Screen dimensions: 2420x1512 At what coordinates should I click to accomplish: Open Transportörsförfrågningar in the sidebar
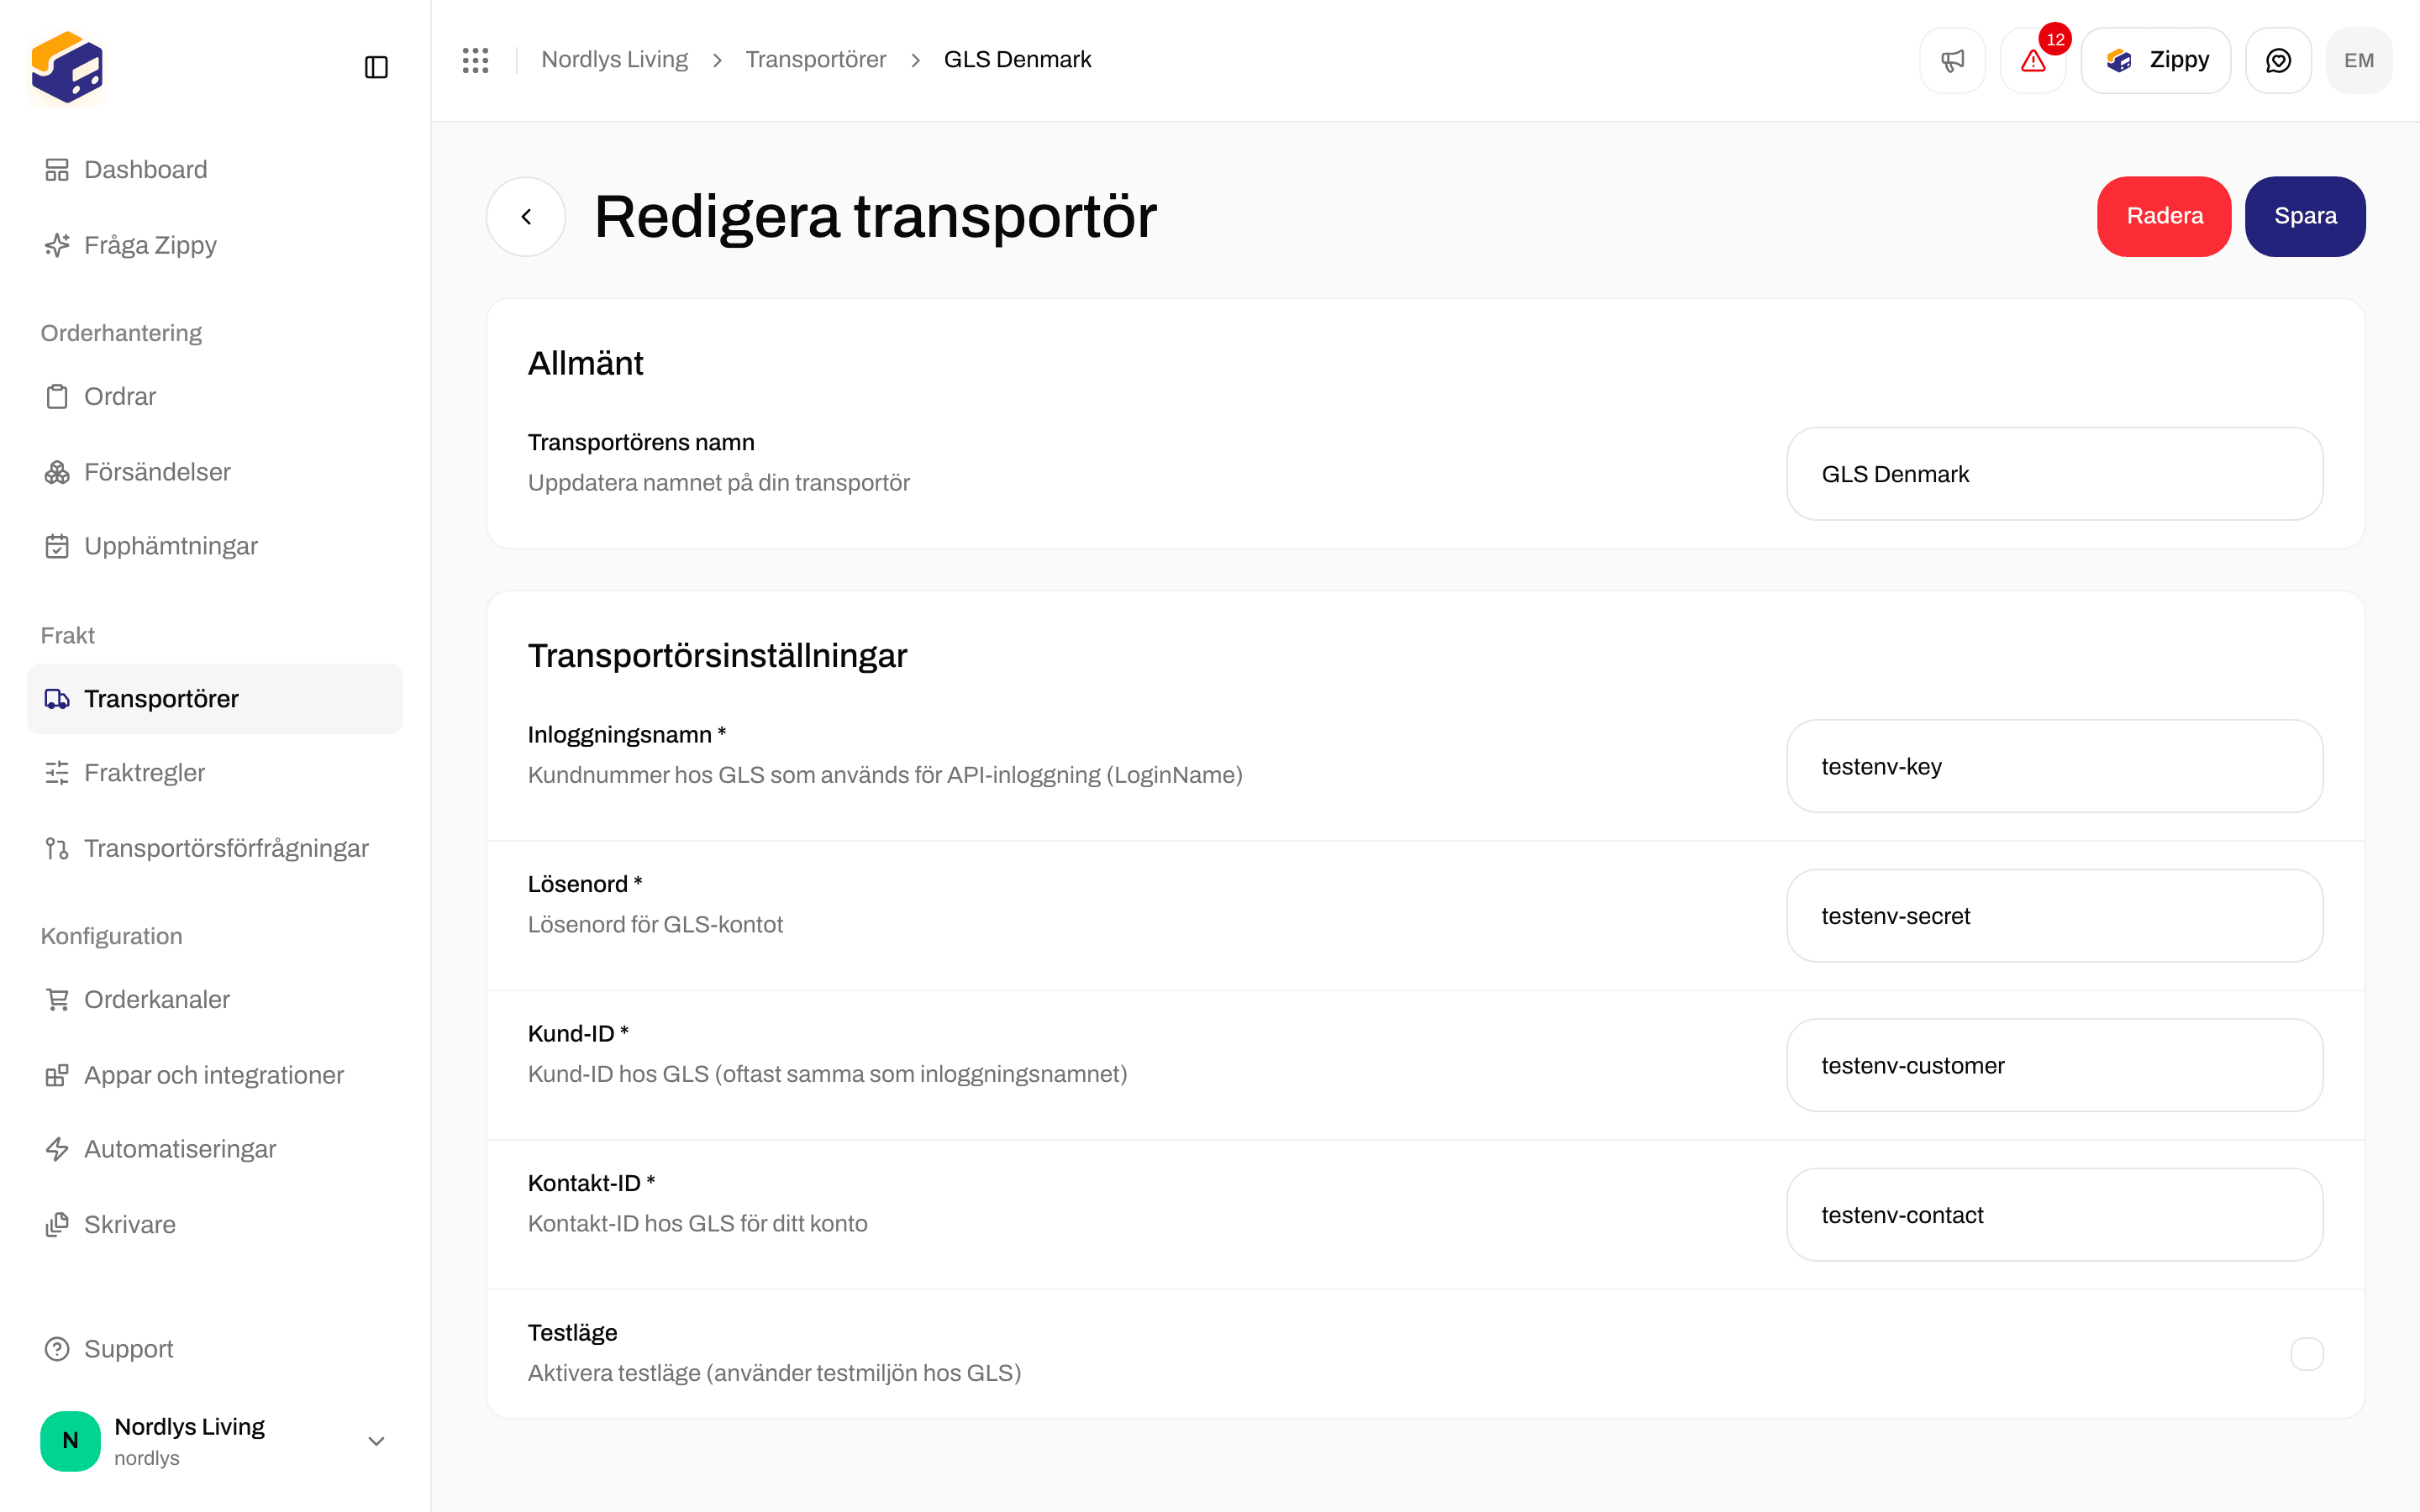point(214,848)
